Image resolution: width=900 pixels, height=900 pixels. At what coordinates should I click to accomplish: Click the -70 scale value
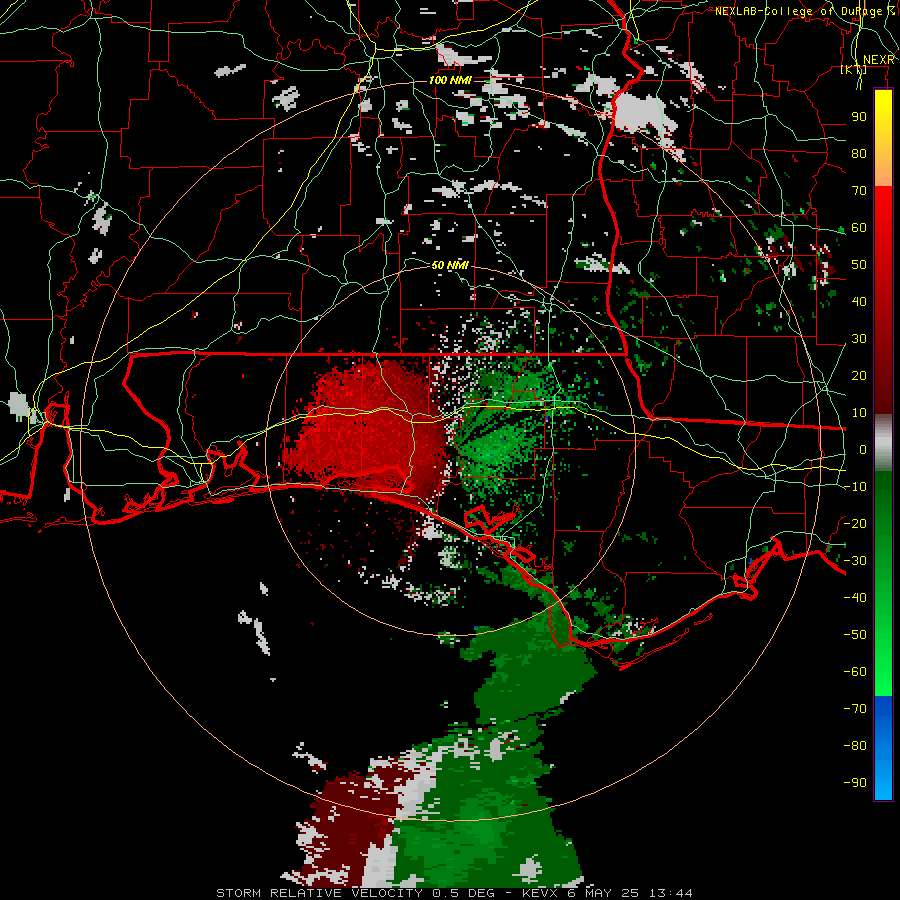click(x=855, y=708)
